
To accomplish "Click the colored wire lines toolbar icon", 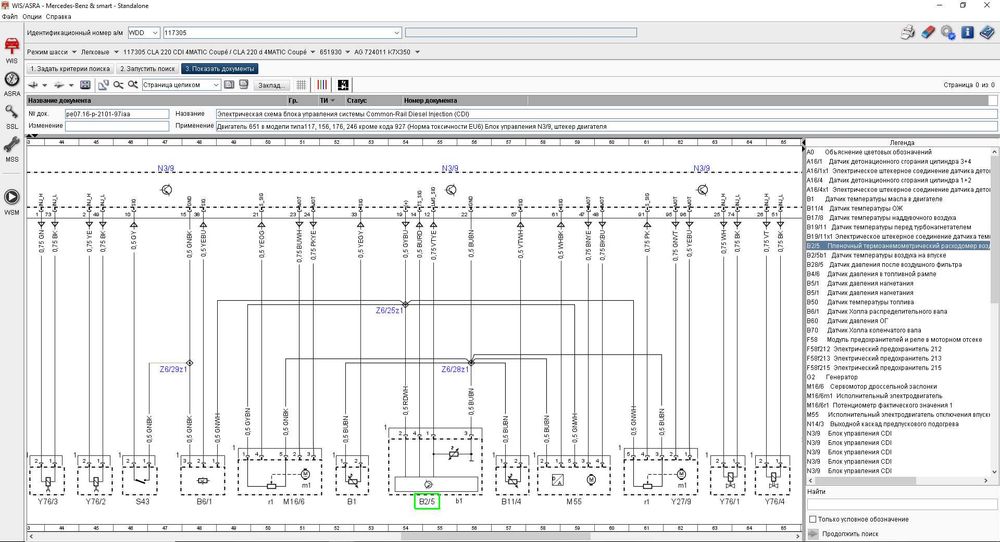I will 323,85.
